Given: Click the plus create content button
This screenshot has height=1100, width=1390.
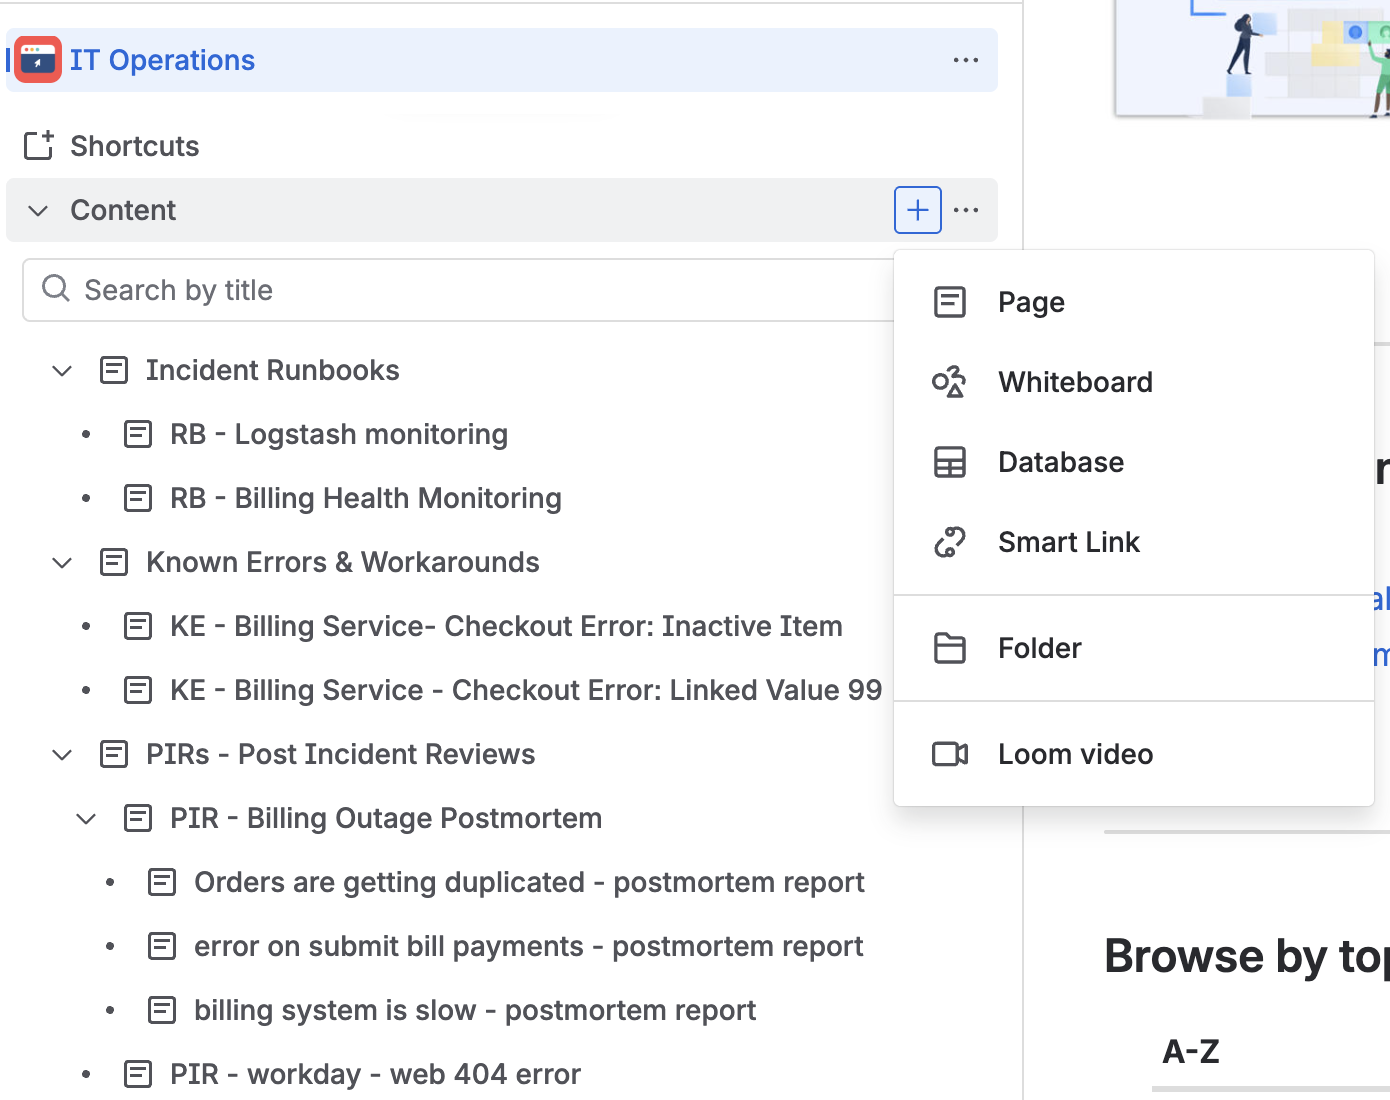Looking at the screenshot, I should pos(917,210).
